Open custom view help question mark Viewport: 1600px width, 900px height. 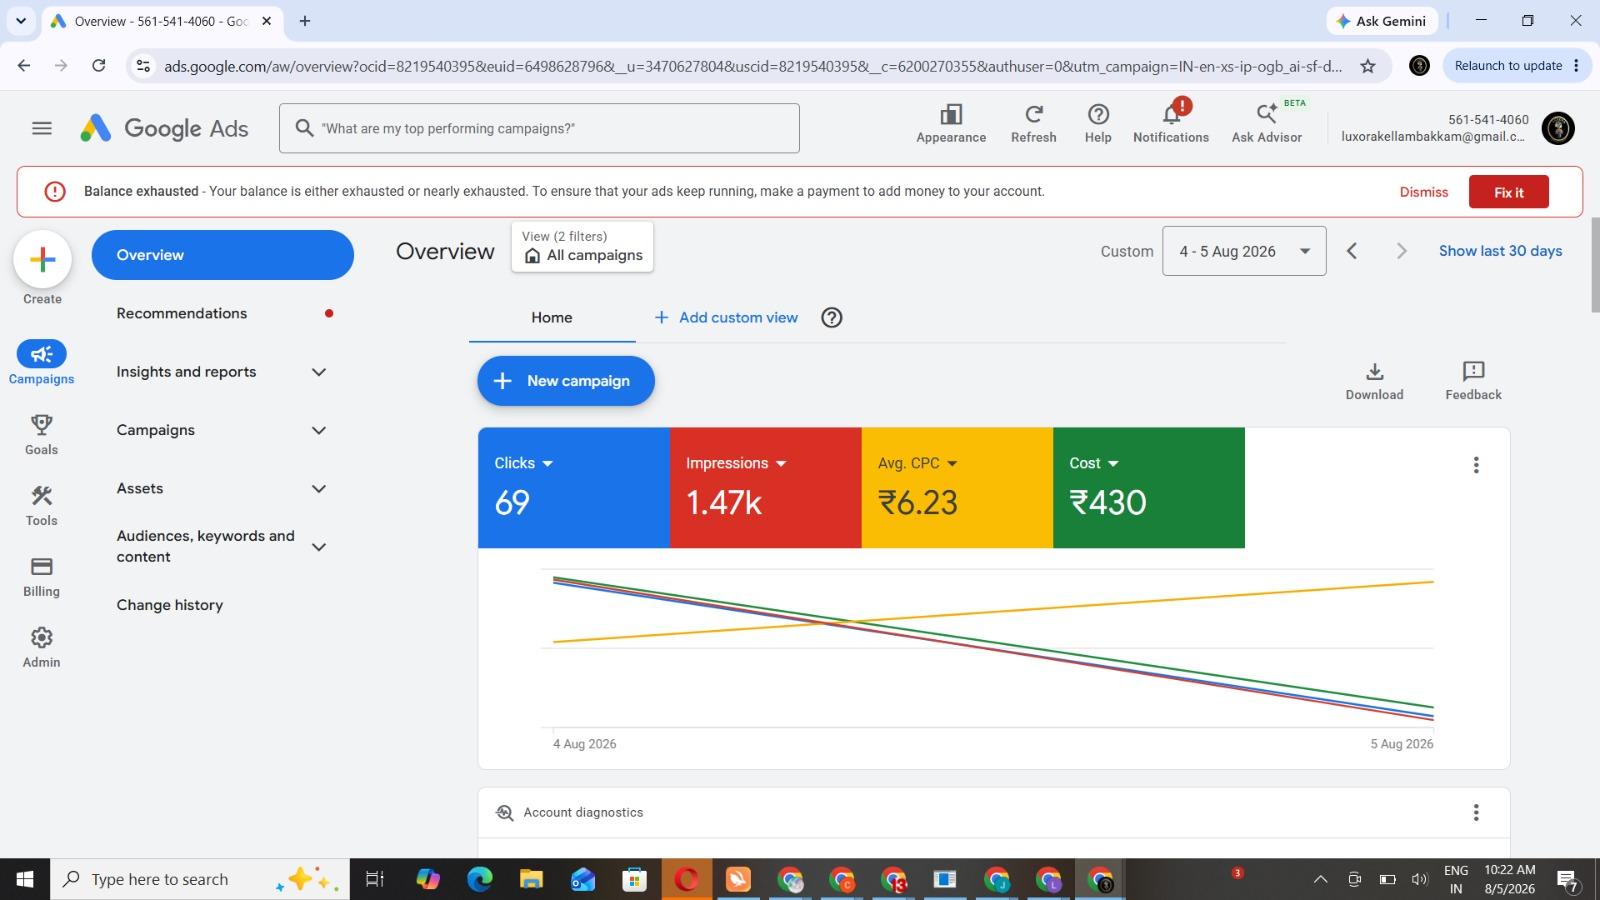click(x=831, y=318)
